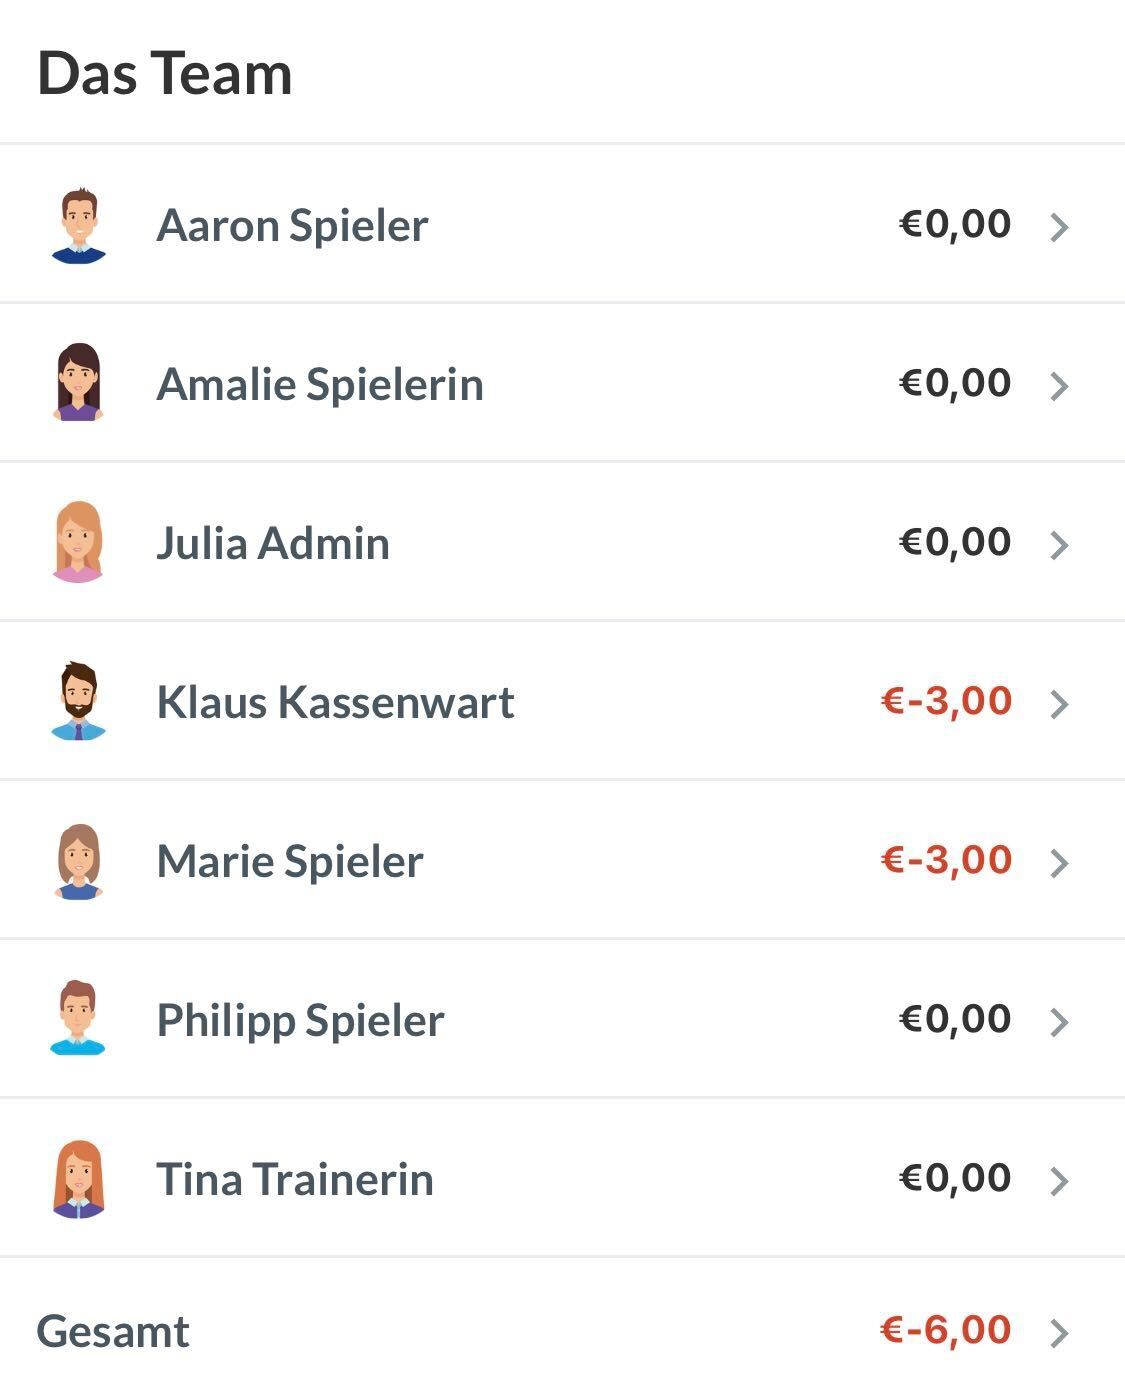Click Marie Spieler's avatar icon
Screen dimensions: 1125x1386
pyautogui.click(x=78, y=861)
